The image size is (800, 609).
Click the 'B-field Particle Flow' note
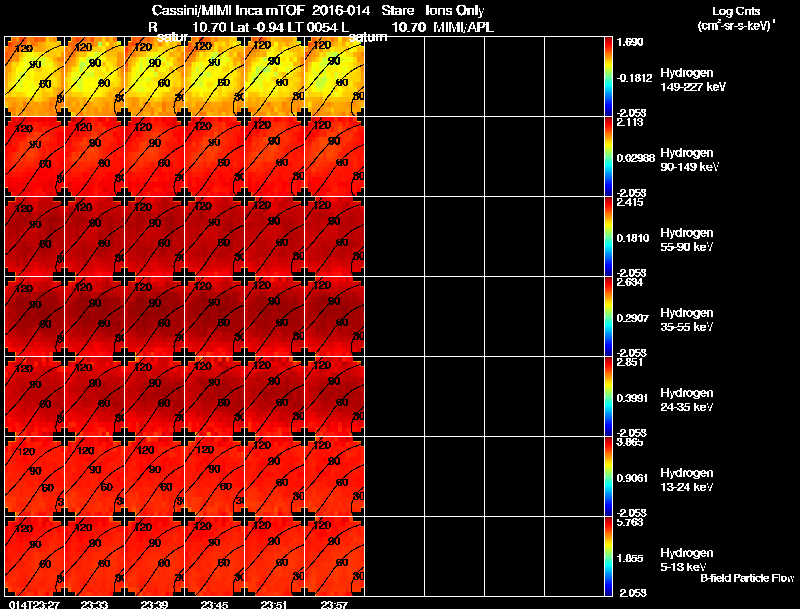747,578
